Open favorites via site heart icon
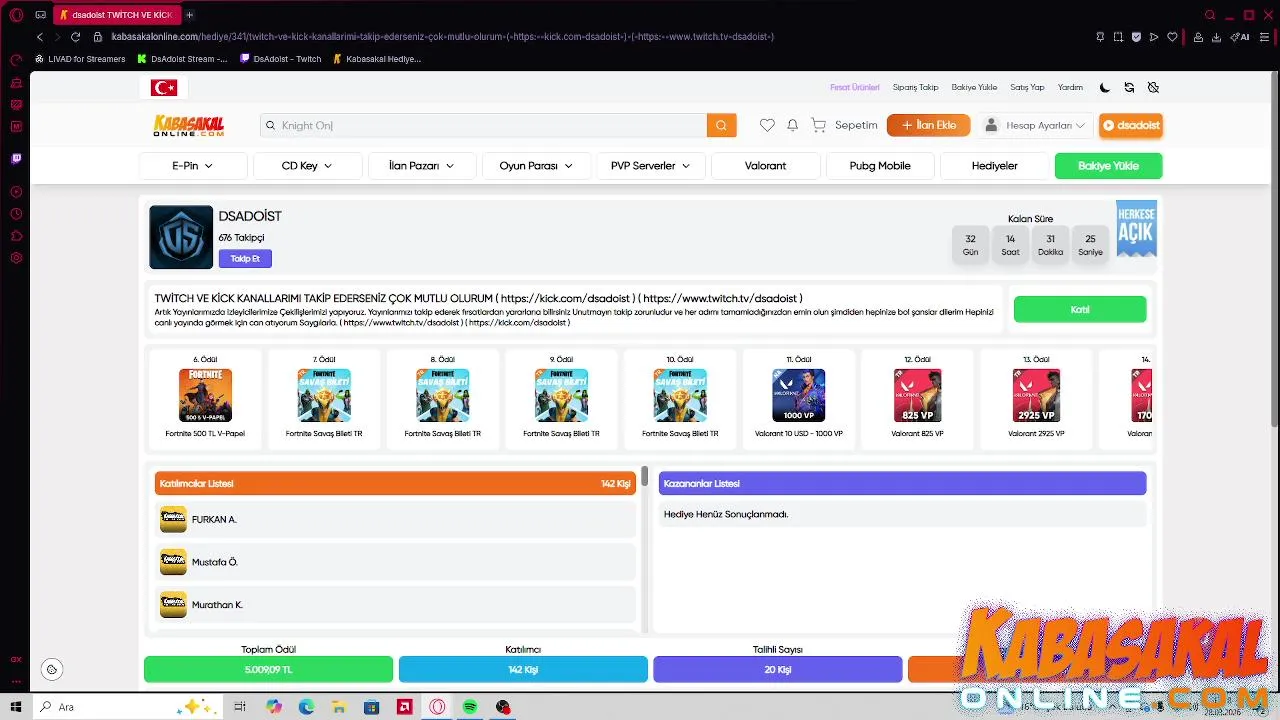 pos(767,125)
